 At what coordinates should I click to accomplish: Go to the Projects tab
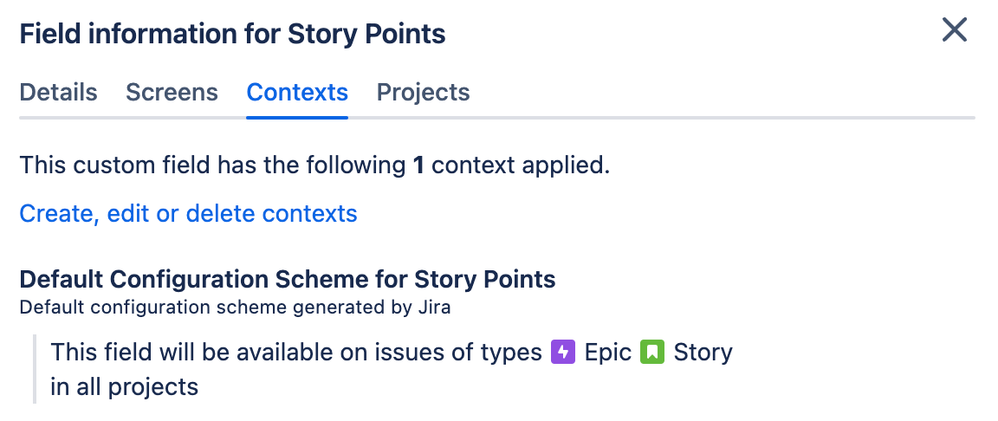coord(423,93)
